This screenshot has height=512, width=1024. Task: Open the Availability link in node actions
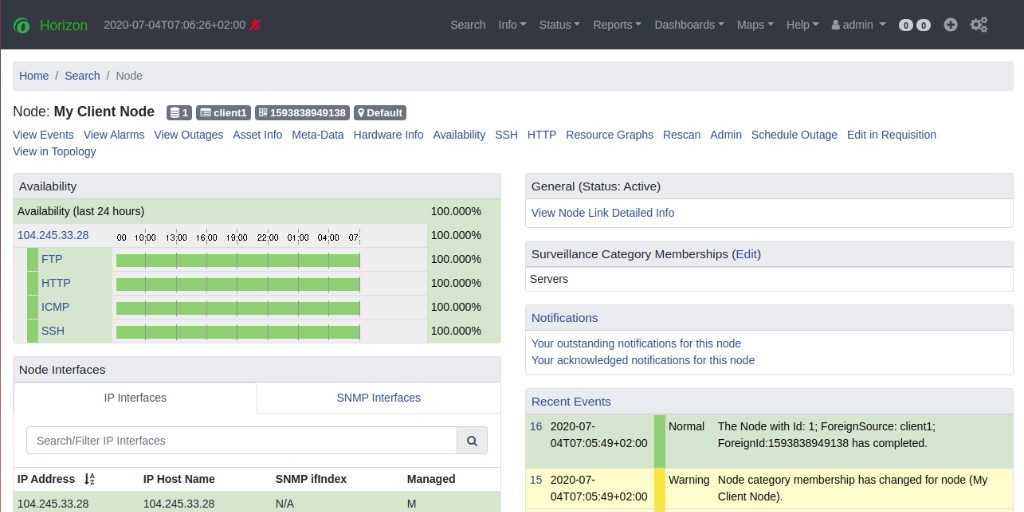pyautogui.click(x=459, y=135)
